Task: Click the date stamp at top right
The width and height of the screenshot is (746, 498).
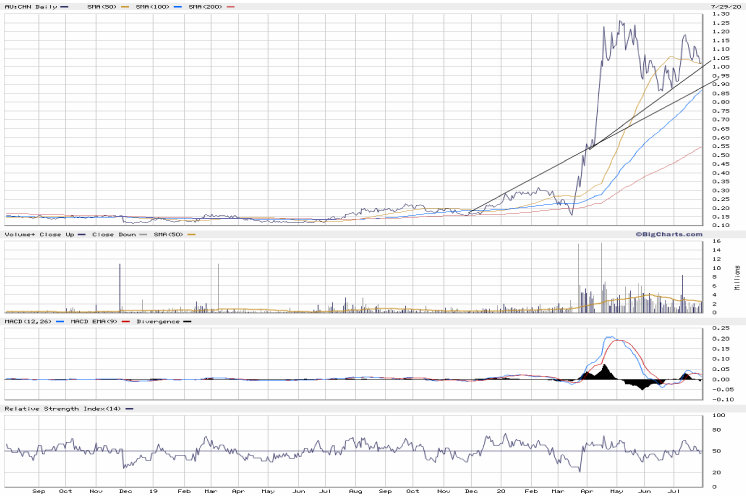Action: pos(723,6)
